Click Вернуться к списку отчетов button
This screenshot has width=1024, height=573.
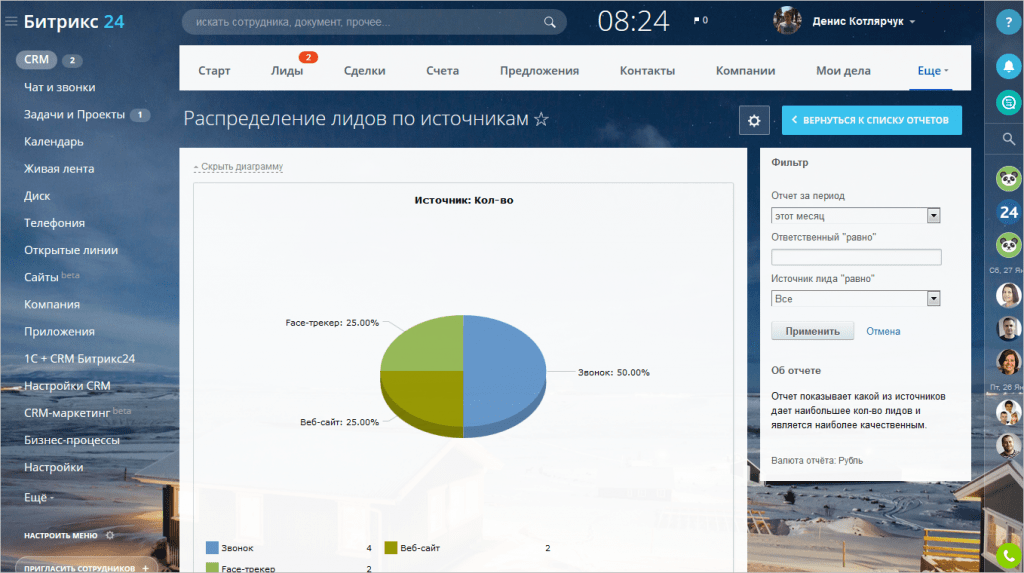point(871,120)
